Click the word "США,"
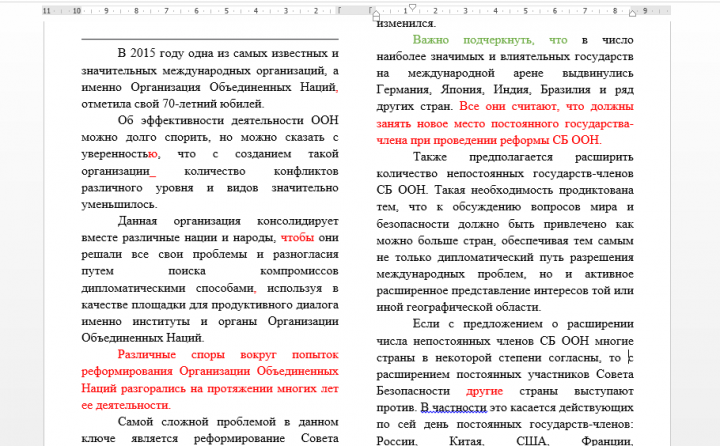Screen dimensions: 720x446 click(x=533, y=440)
